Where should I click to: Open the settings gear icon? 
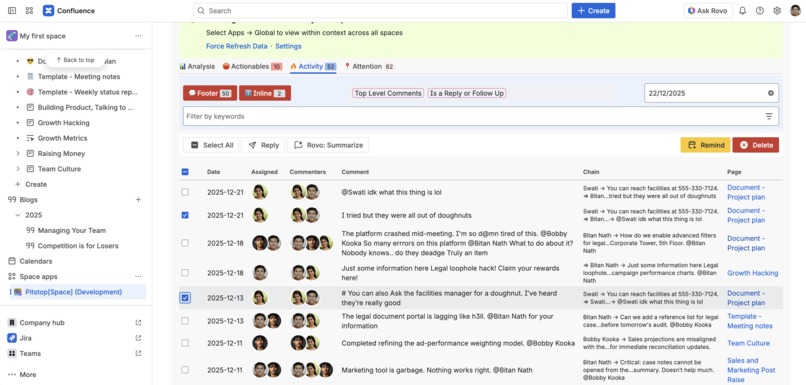click(x=777, y=10)
